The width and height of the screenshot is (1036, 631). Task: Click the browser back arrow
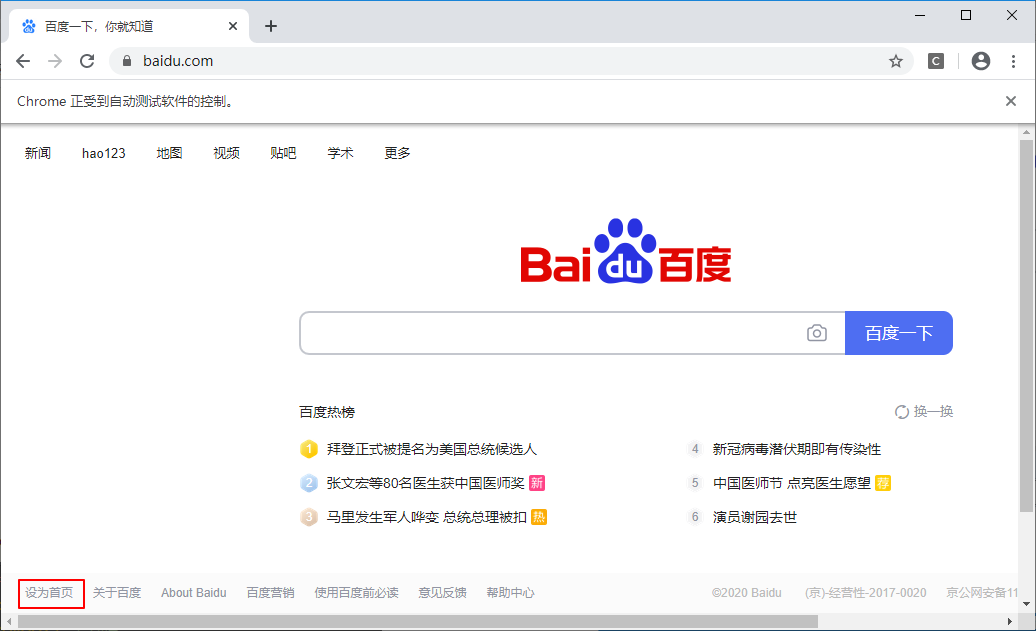[23, 61]
